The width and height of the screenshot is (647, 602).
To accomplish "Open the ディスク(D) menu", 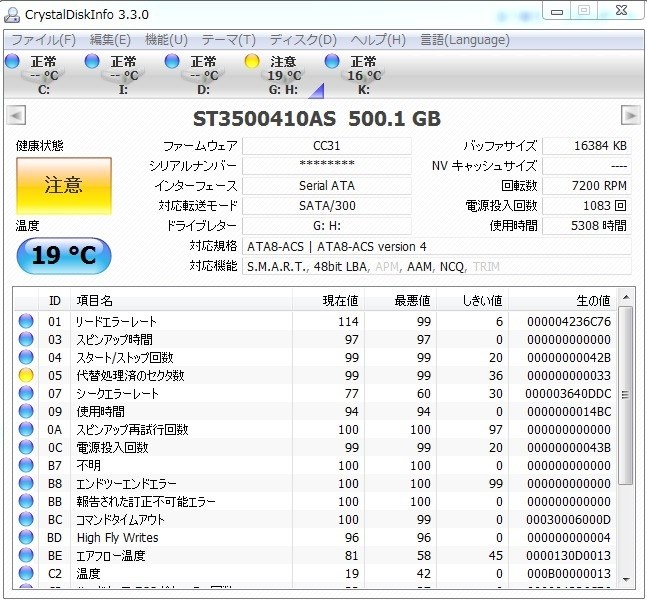I will tap(303, 40).
